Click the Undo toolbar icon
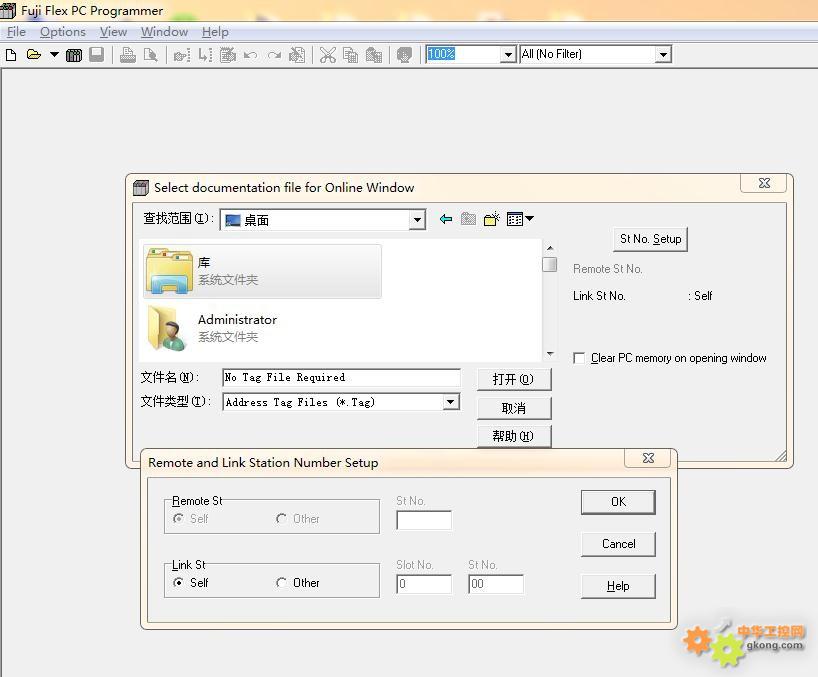This screenshot has height=677, width=818. [250, 55]
